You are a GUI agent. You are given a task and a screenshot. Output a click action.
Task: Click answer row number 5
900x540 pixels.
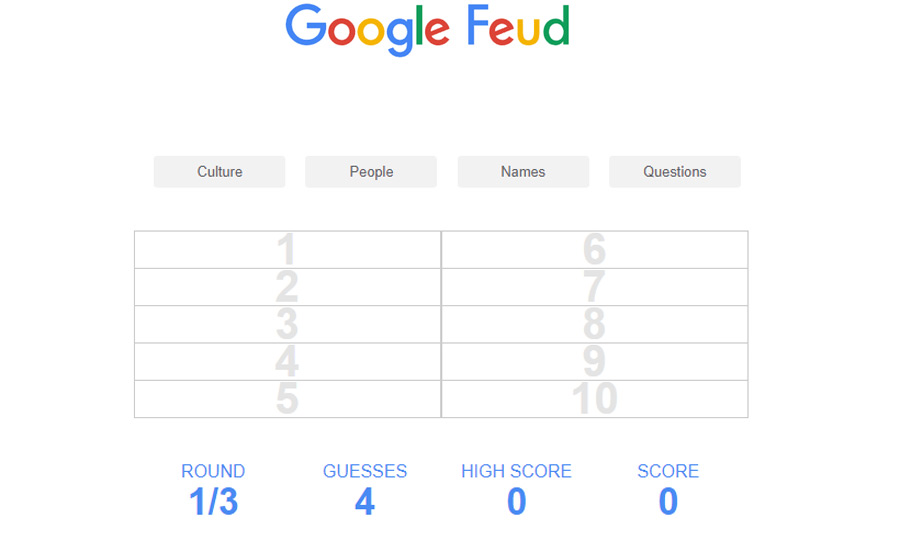[x=287, y=399]
